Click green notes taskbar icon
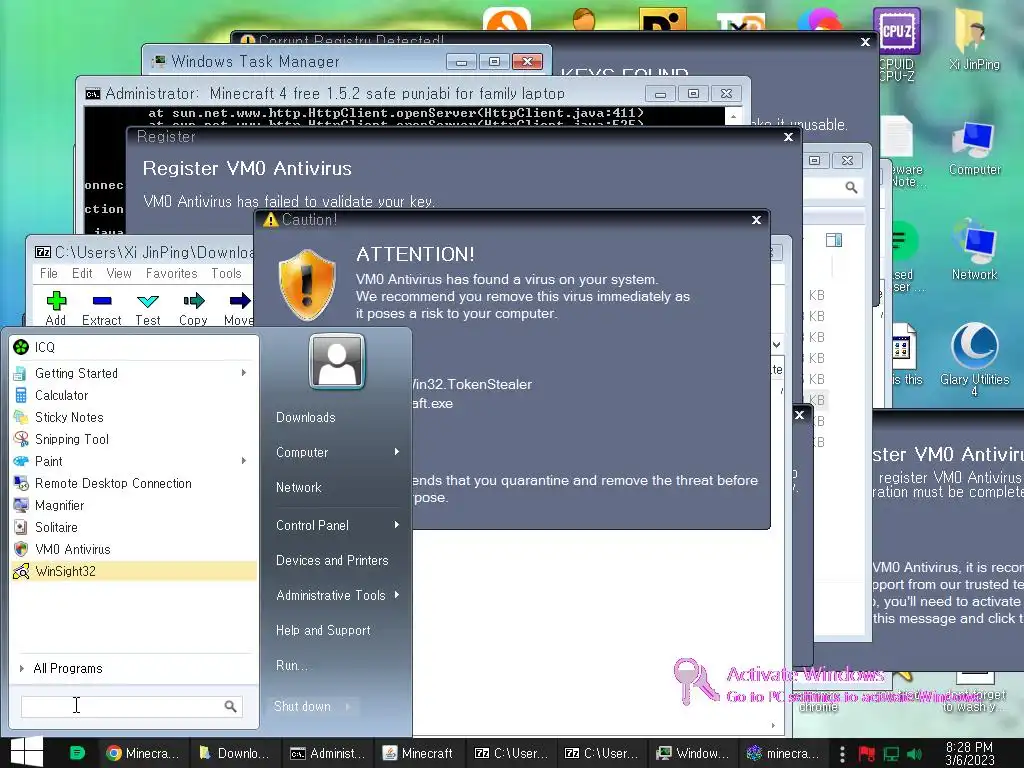Screen dimensions: 1024x768 pos(77,754)
